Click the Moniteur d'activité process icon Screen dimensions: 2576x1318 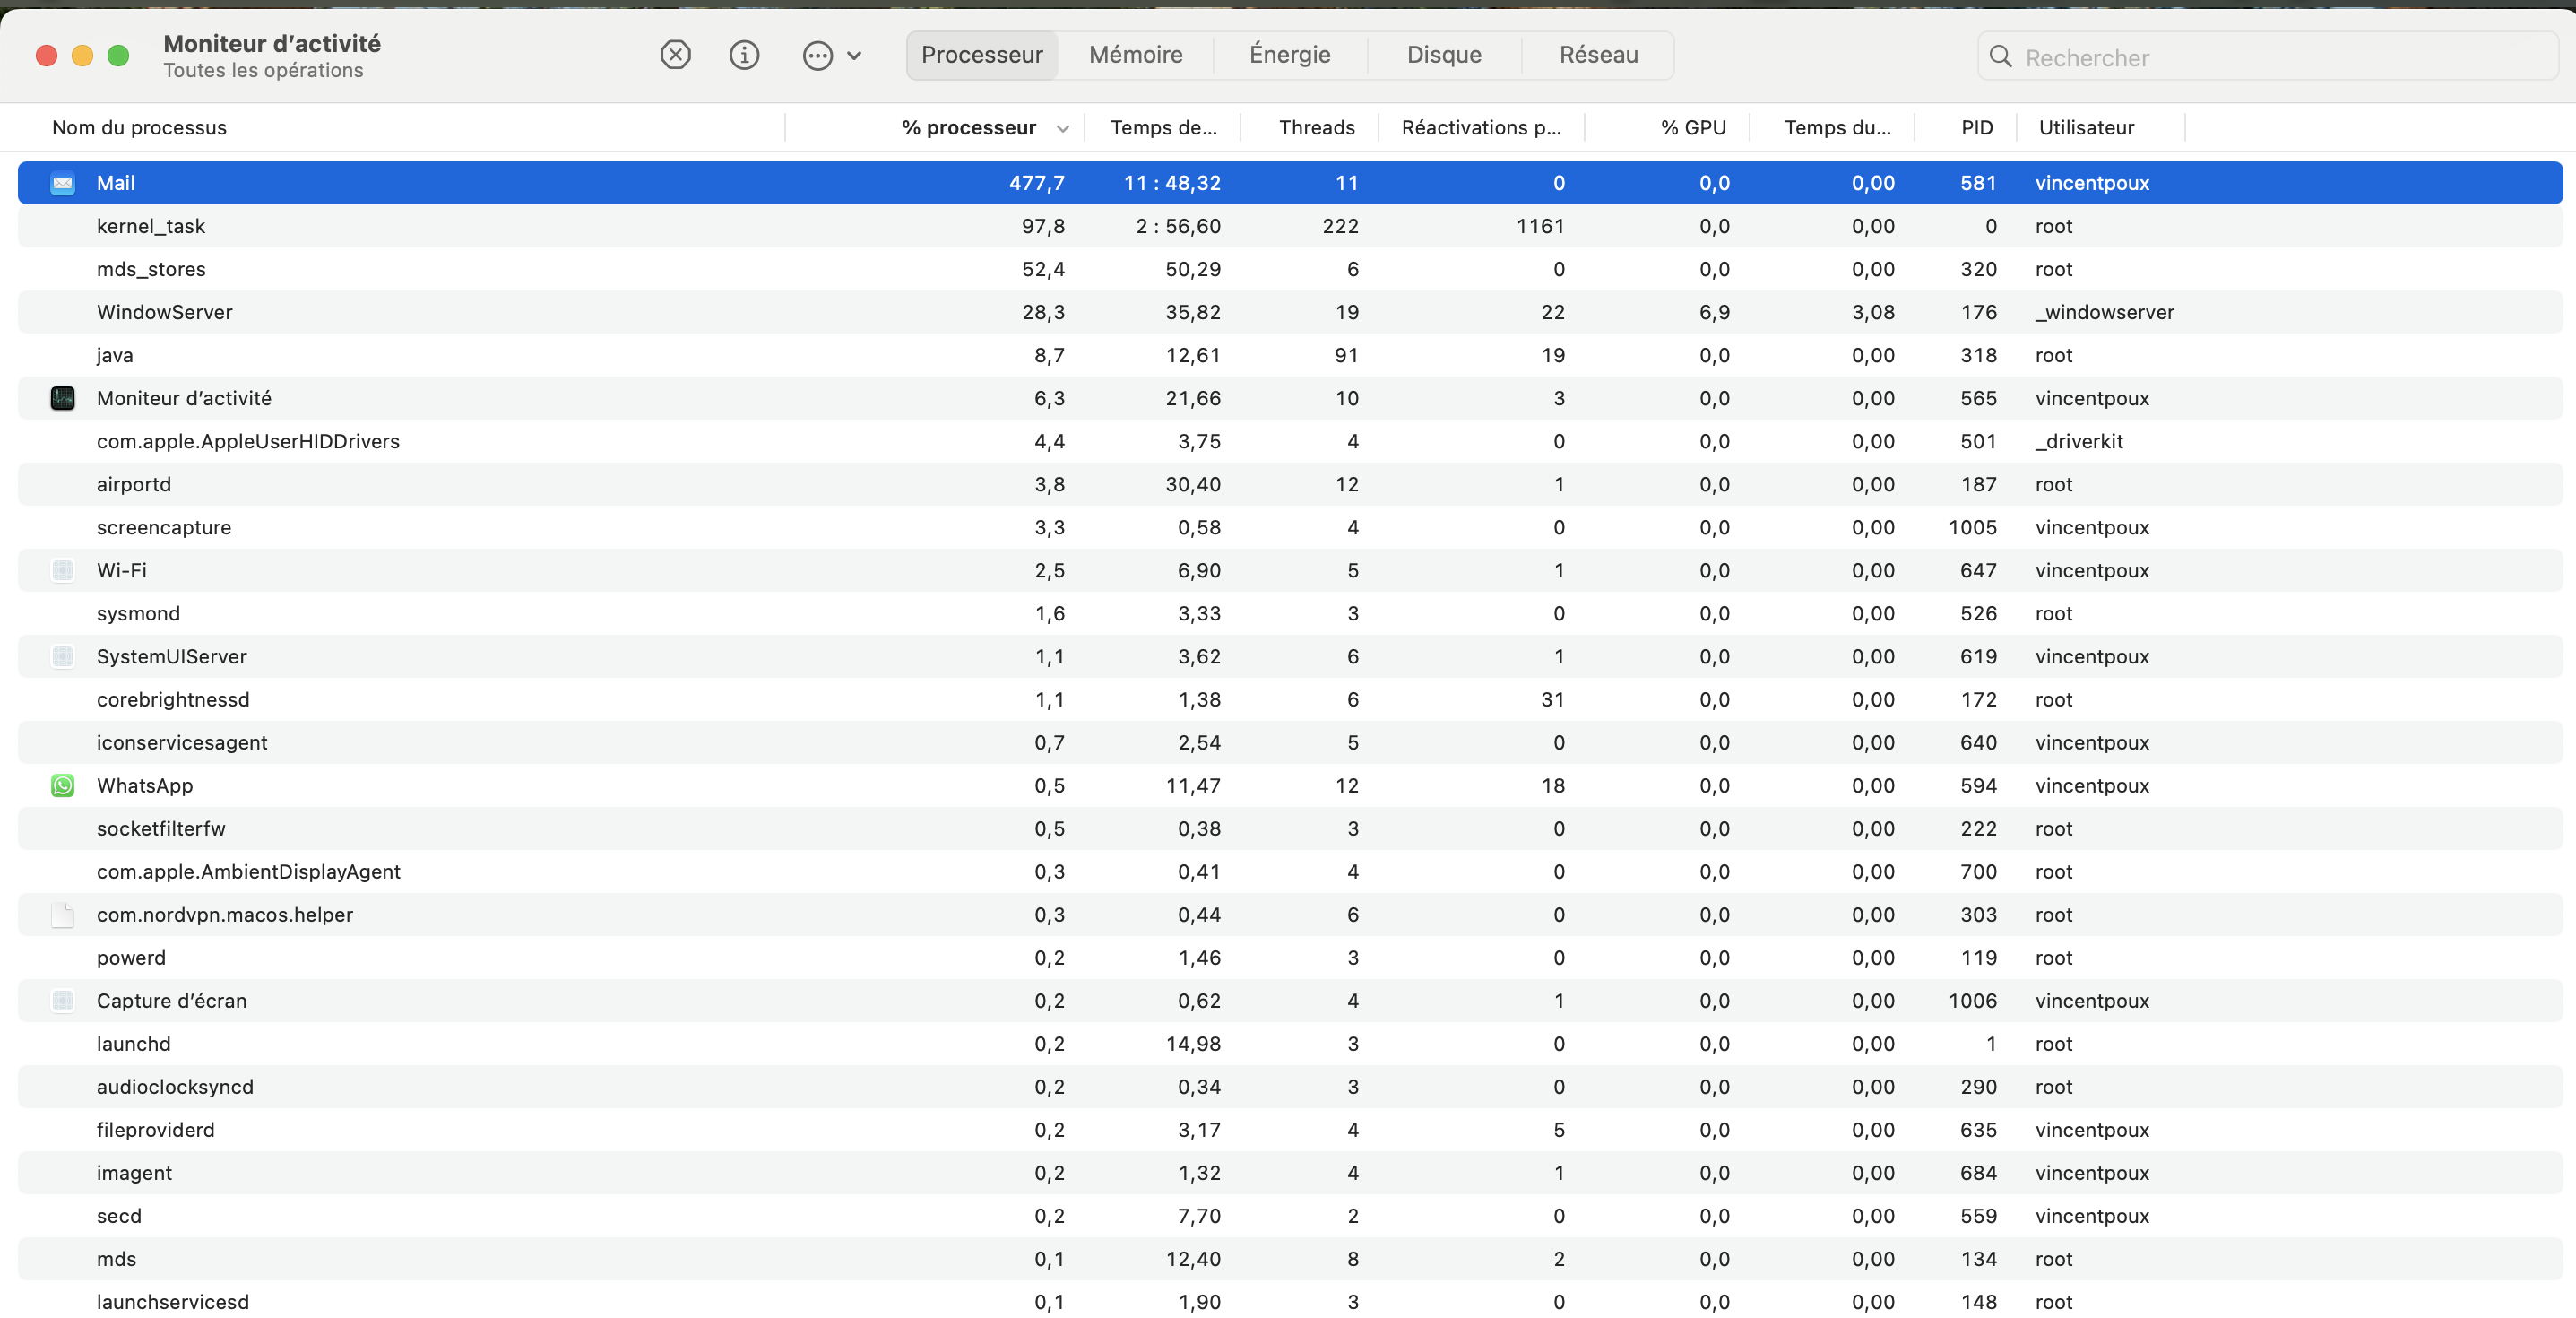pos(62,399)
